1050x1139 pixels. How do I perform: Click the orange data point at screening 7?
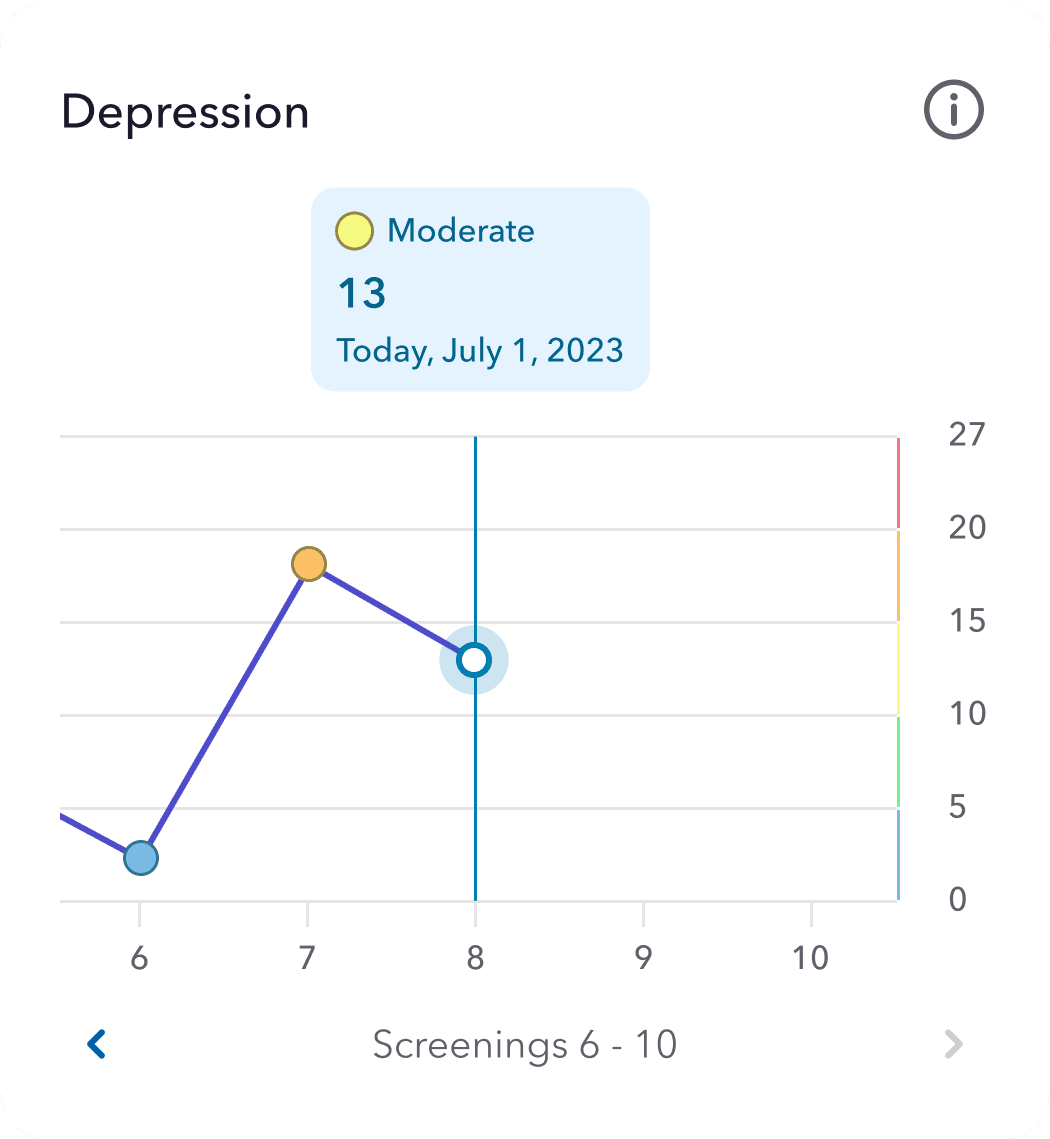click(x=308, y=564)
